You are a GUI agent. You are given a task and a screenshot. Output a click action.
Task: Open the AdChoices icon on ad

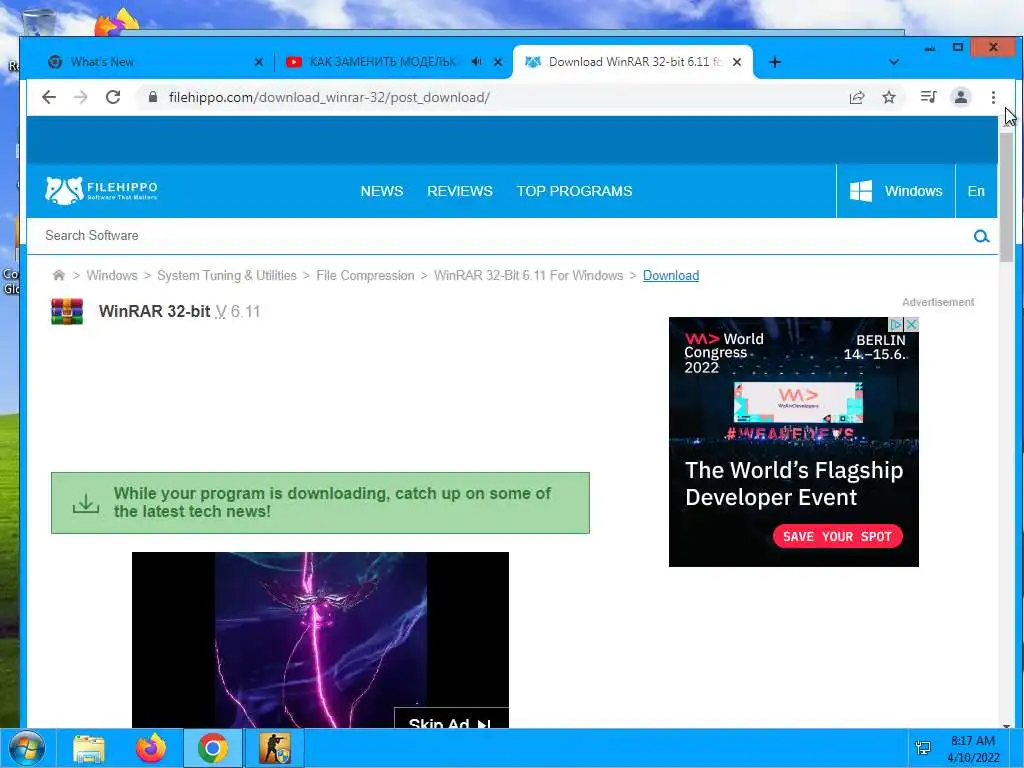click(897, 324)
